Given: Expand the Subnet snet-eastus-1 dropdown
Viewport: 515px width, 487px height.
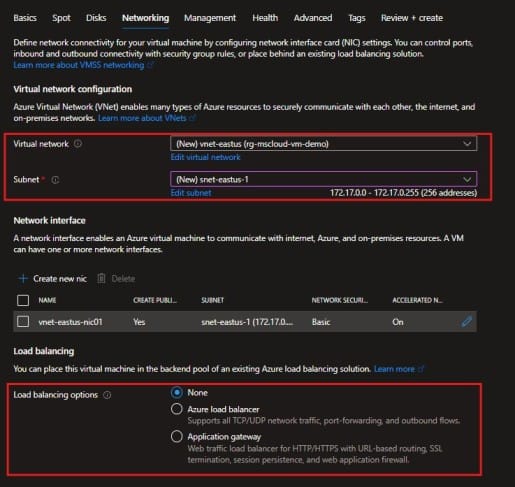Looking at the screenshot, I should coord(323,179).
